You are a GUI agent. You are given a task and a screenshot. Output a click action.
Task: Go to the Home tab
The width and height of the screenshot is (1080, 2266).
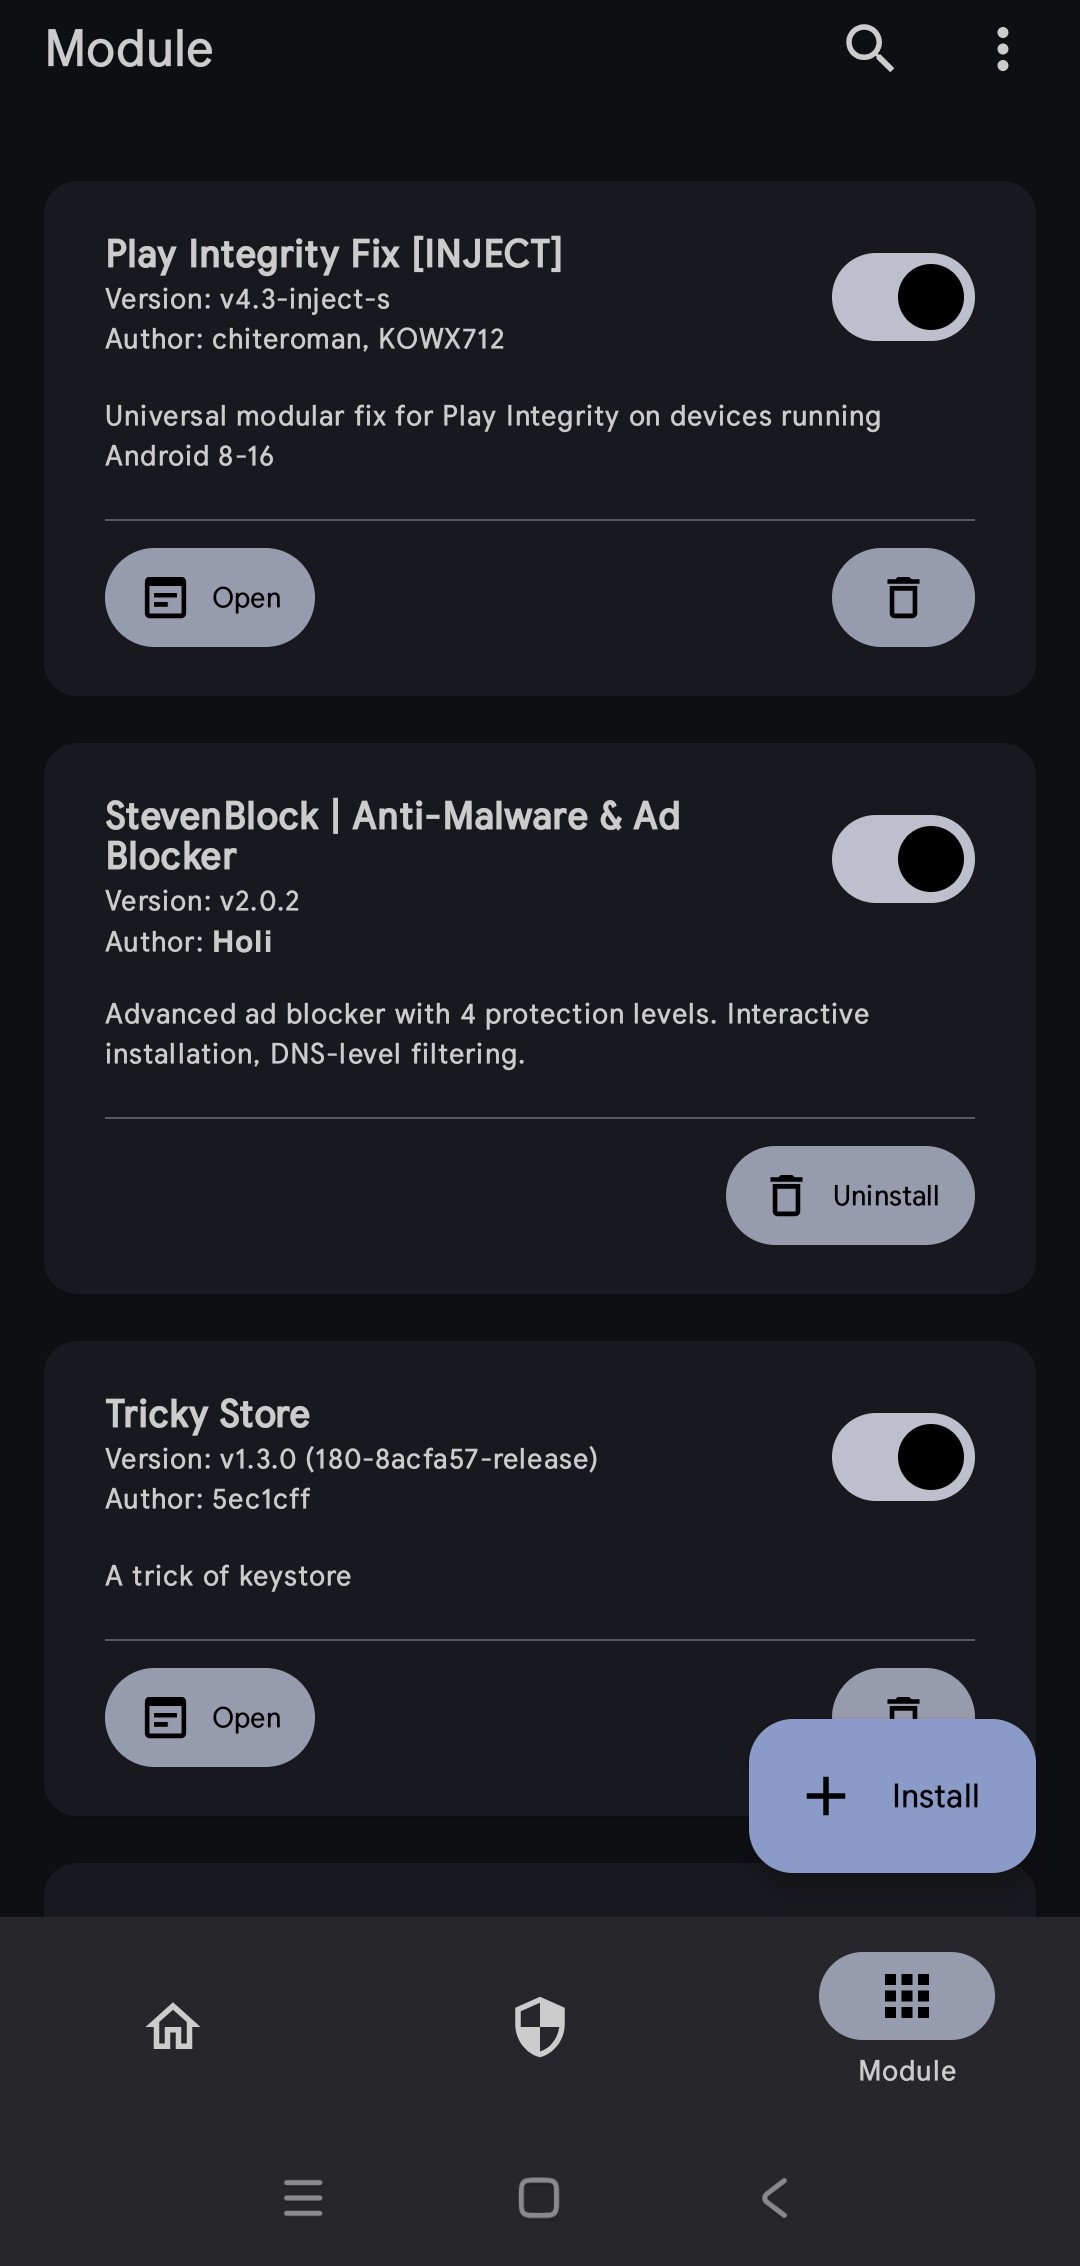(173, 2027)
